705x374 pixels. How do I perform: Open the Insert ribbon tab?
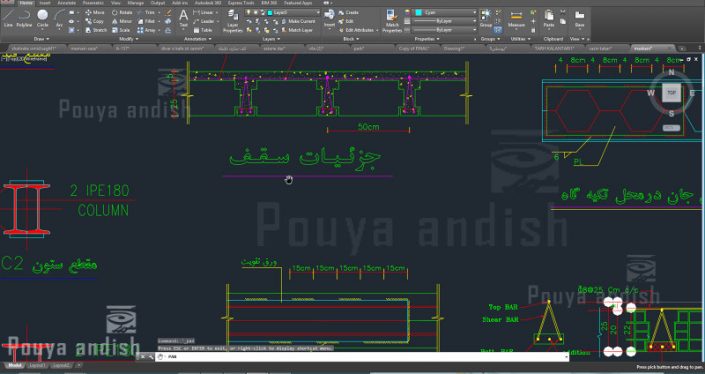(x=45, y=3)
